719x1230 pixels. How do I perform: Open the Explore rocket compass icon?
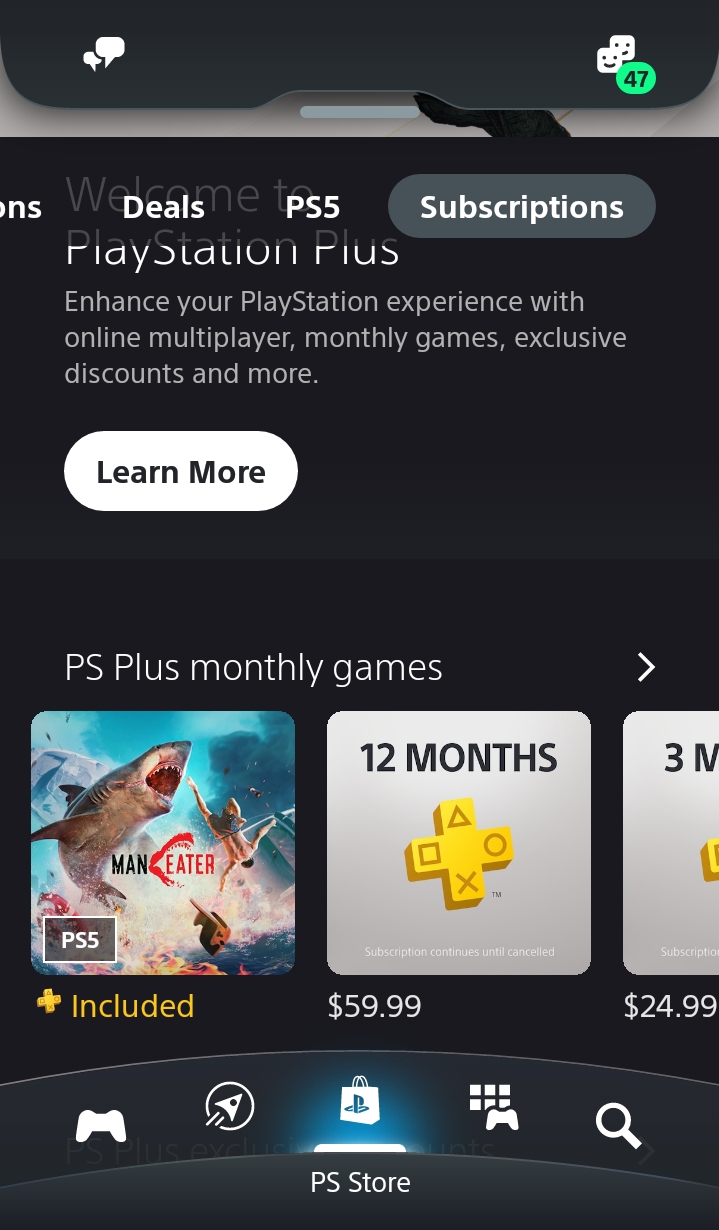click(x=230, y=1106)
